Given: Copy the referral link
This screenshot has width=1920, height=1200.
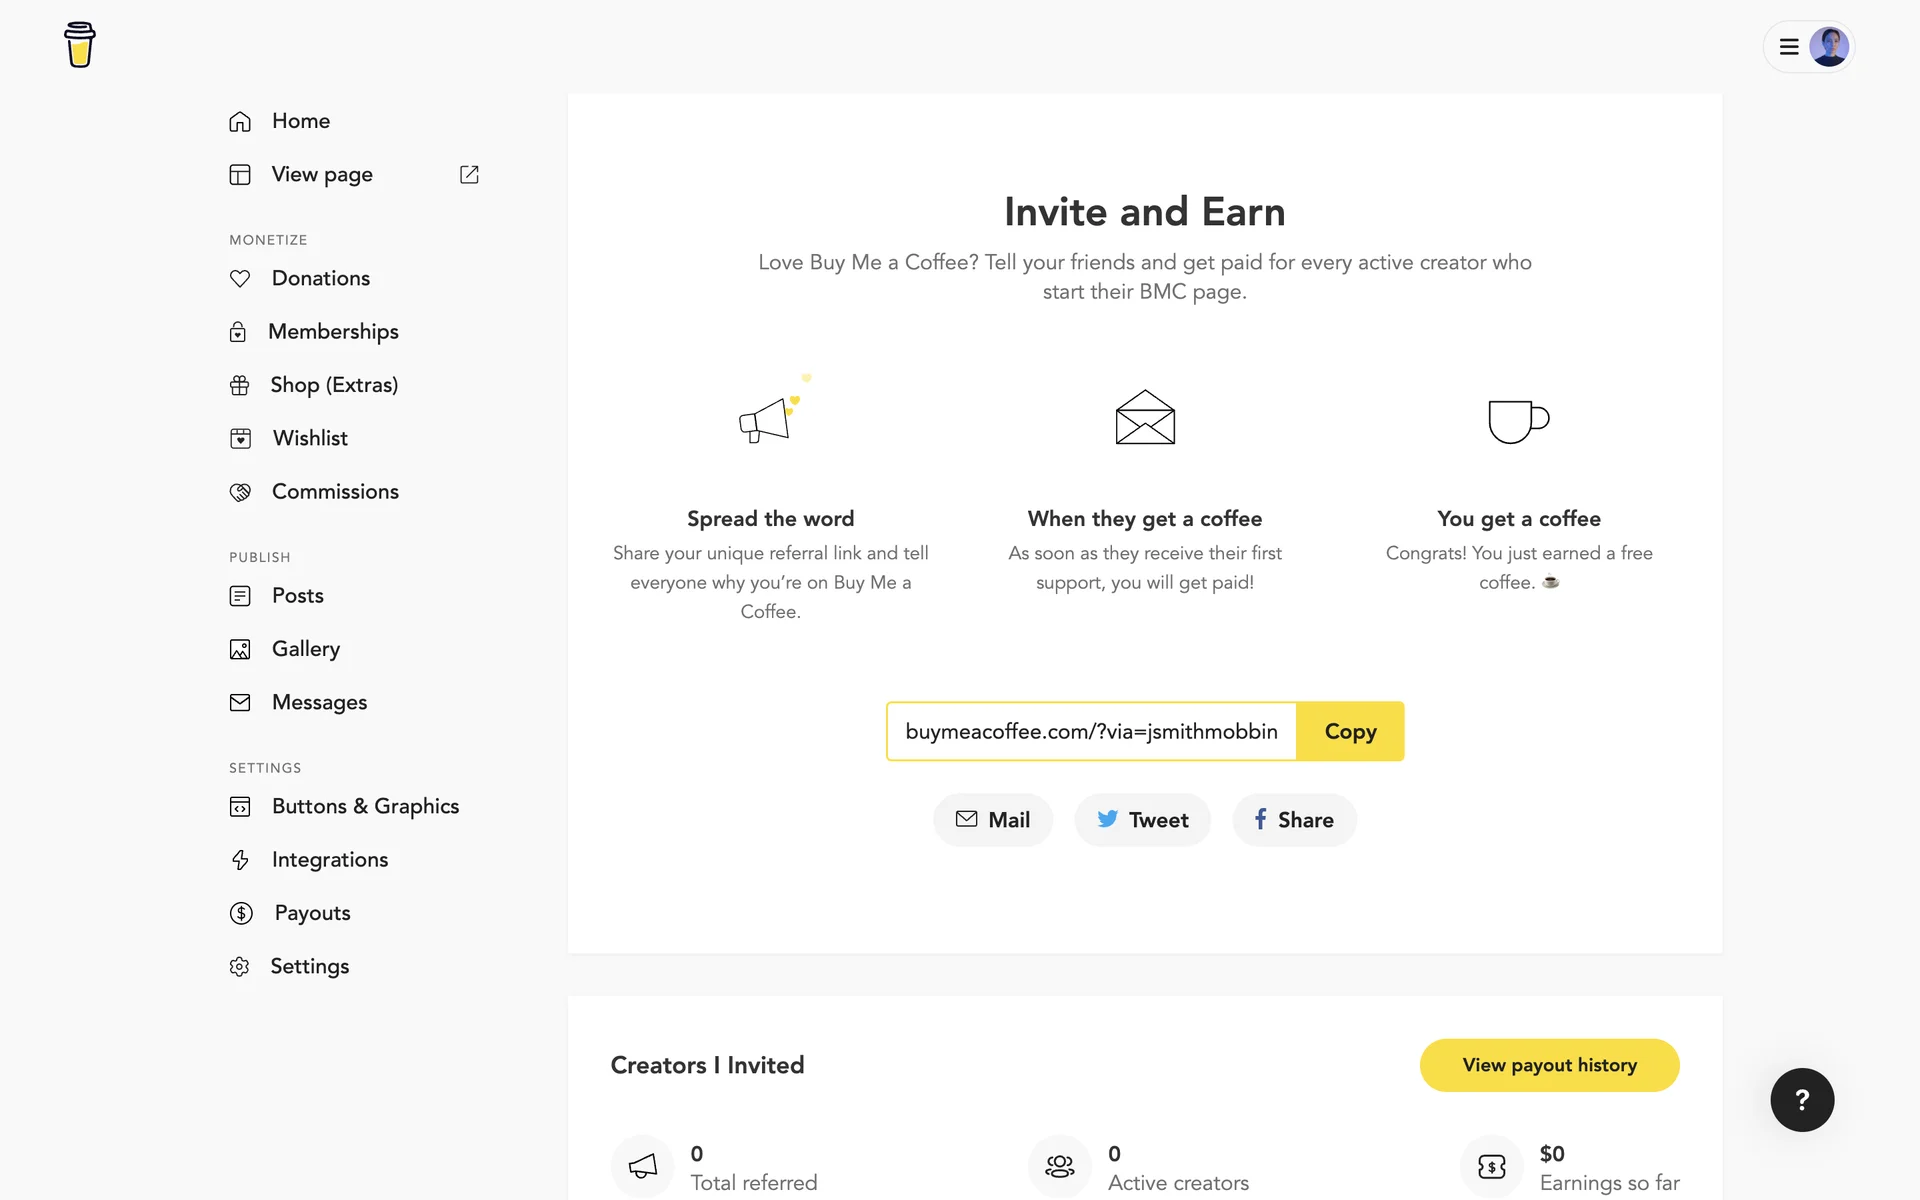Looking at the screenshot, I should point(1350,732).
